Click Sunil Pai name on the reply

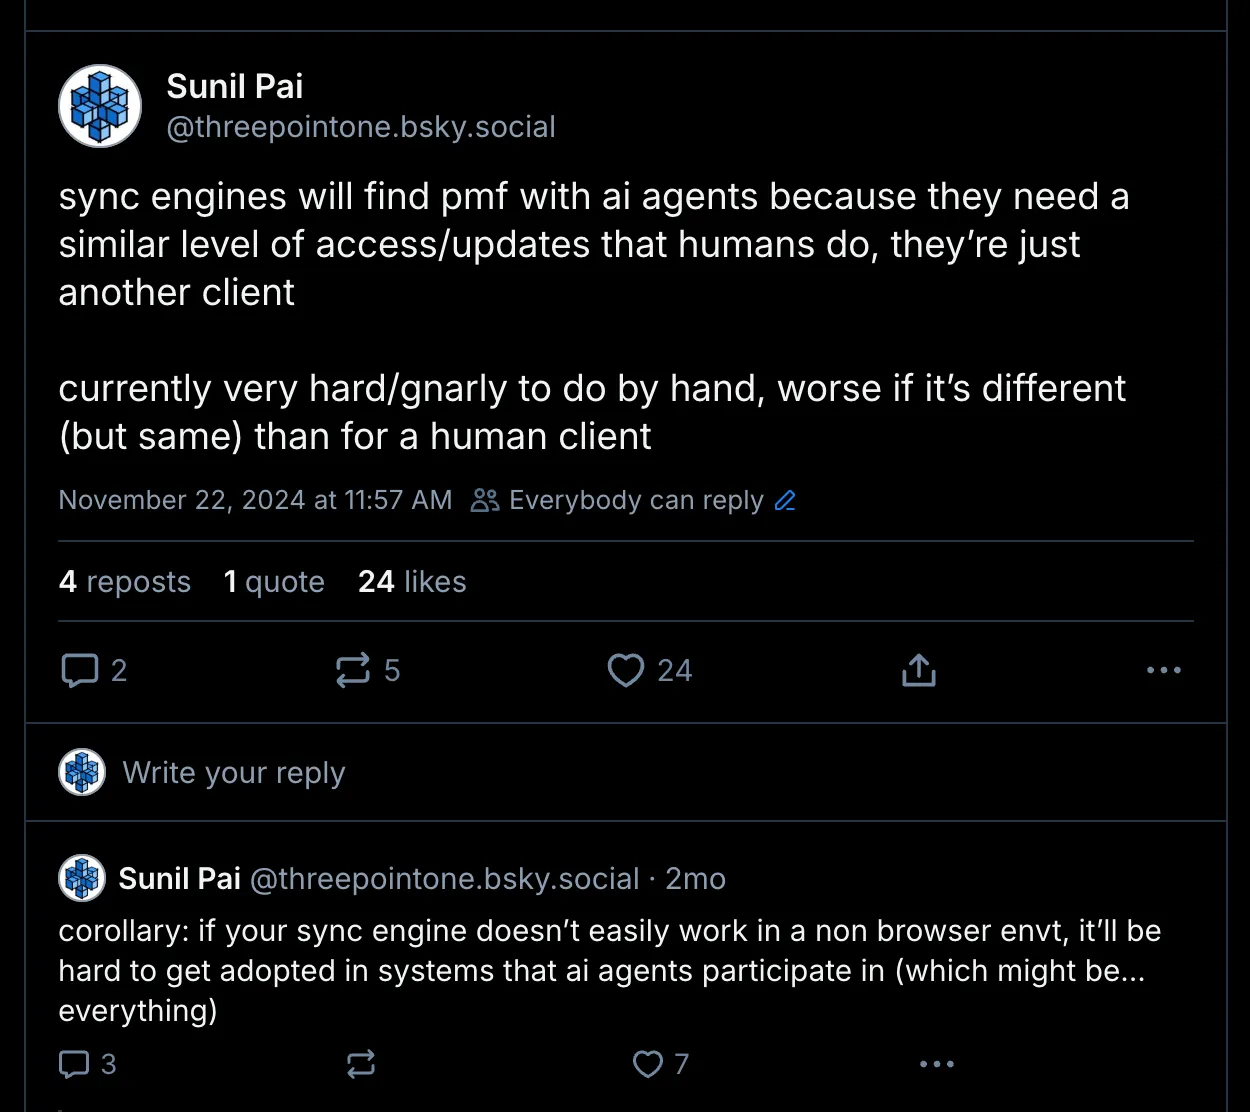[x=180, y=879]
